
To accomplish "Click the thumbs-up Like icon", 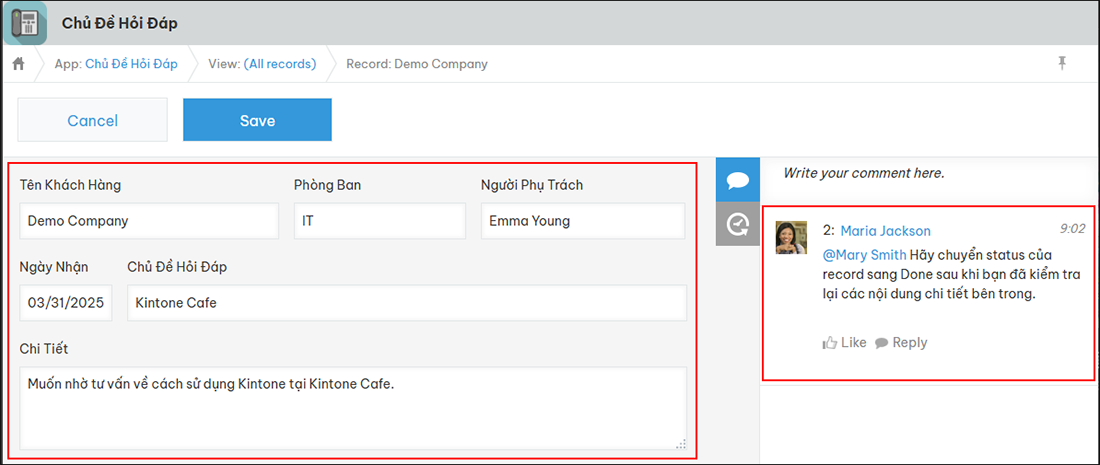I will [x=830, y=343].
